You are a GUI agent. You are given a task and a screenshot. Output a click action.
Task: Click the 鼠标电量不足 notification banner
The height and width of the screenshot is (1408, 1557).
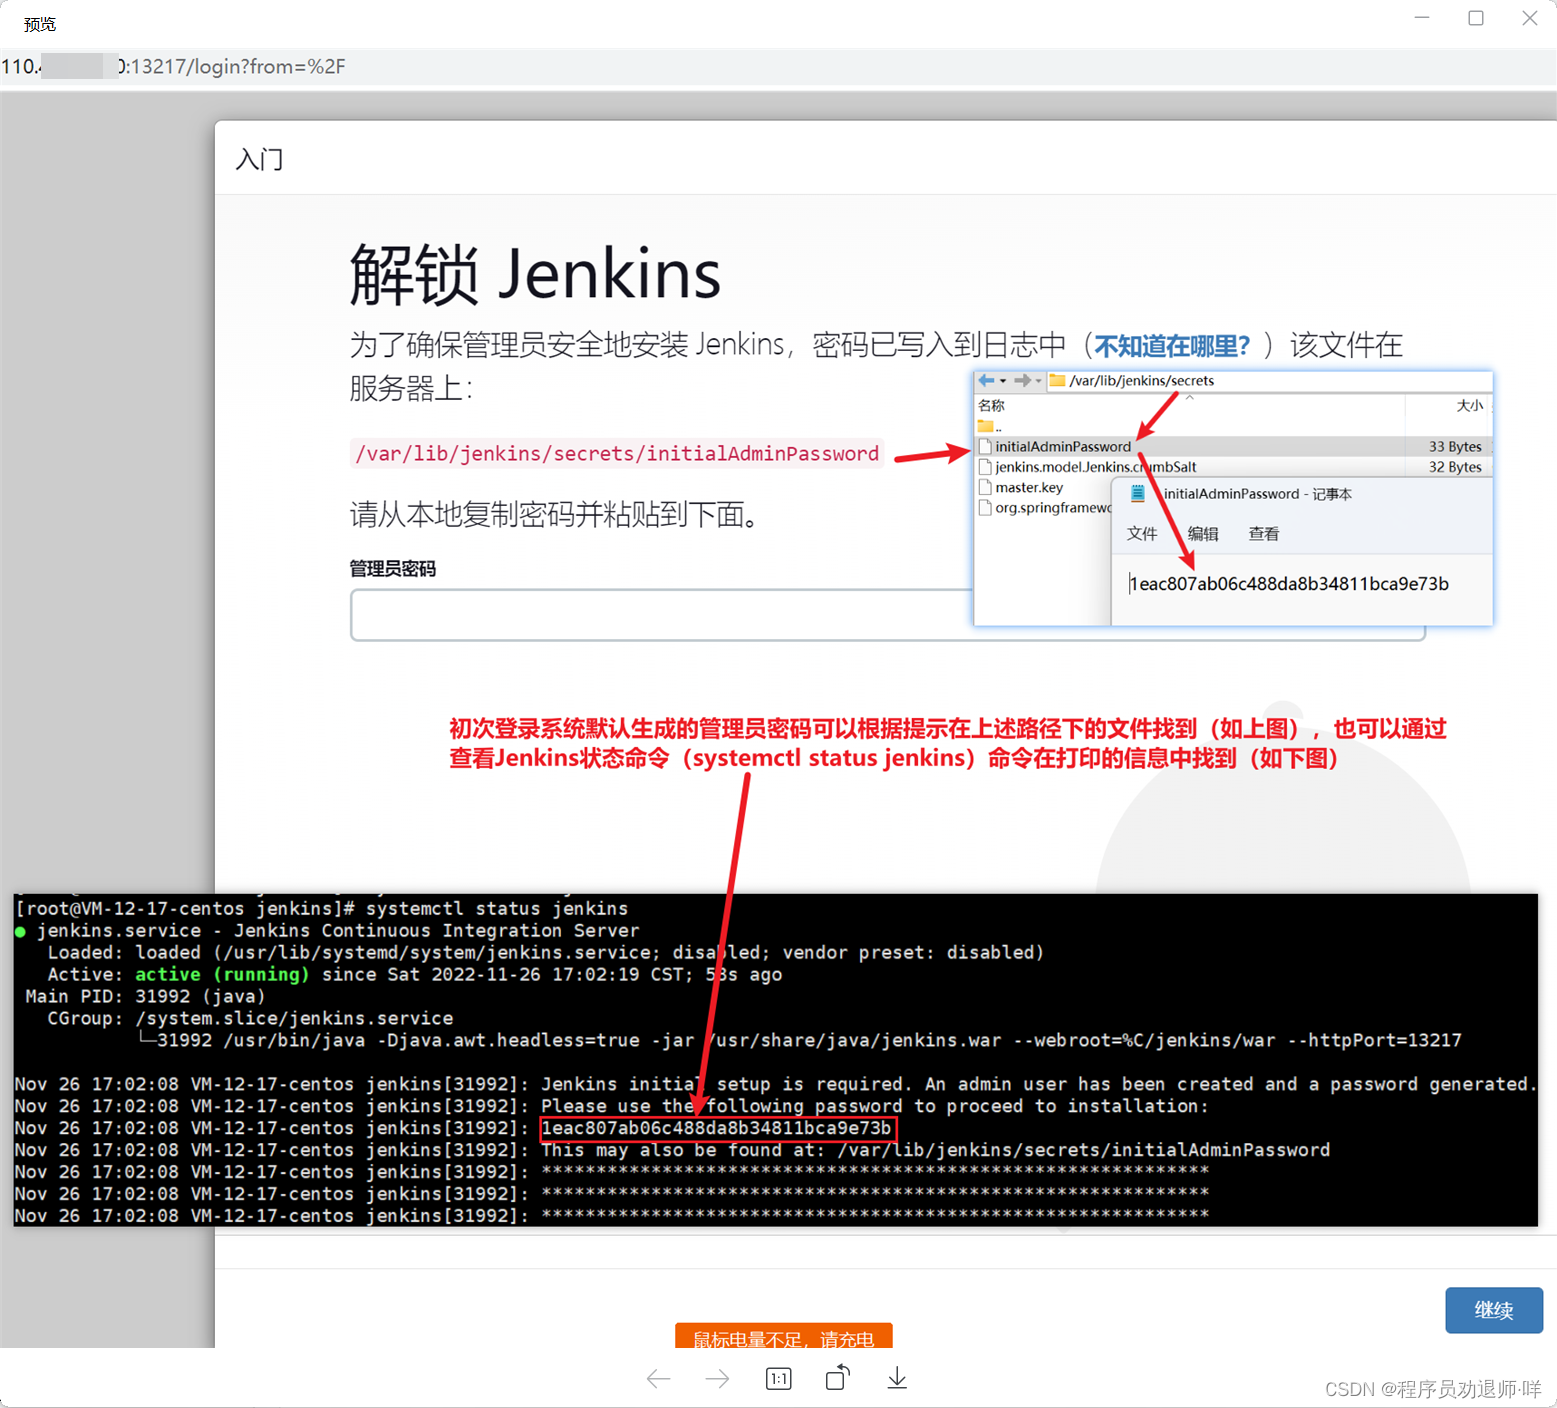[x=784, y=1336]
